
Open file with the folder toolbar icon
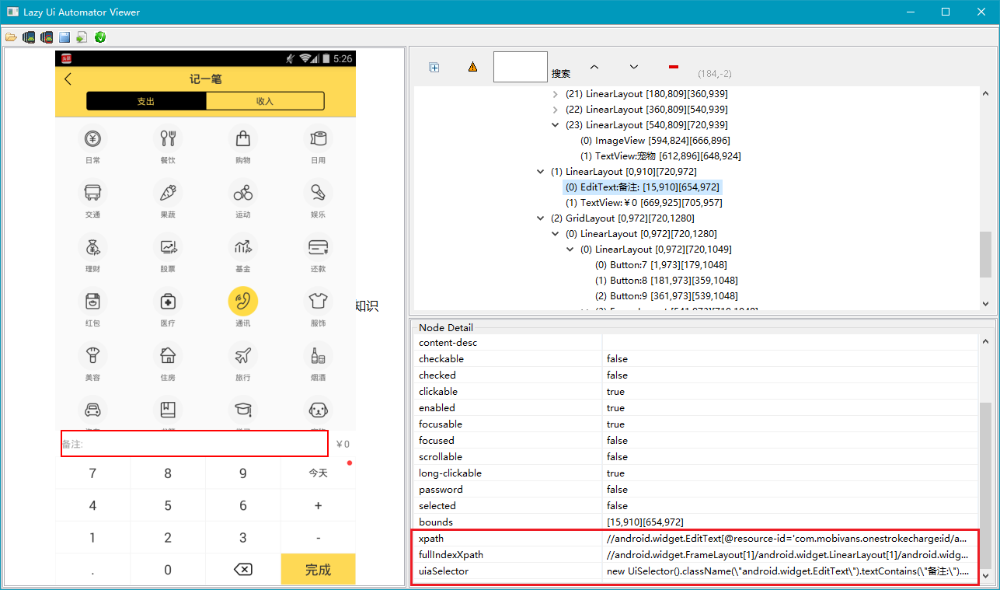pos(11,38)
